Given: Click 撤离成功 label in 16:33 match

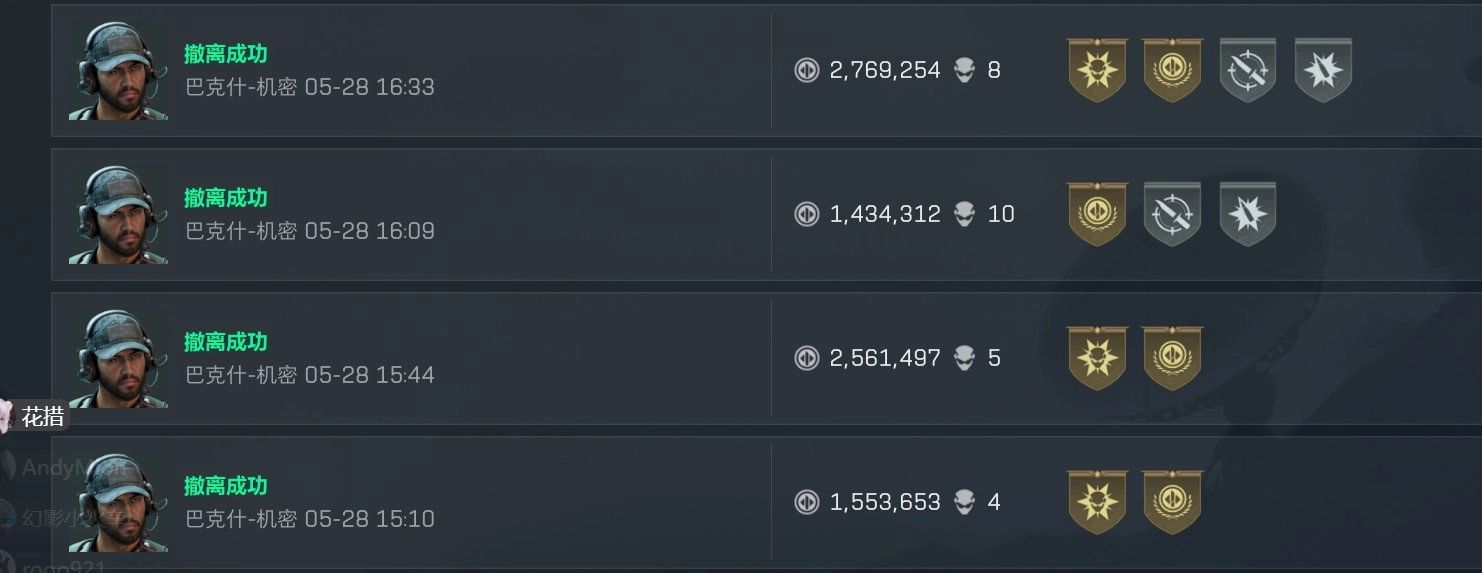Looking at the screenshot, I should coord(226,54).
